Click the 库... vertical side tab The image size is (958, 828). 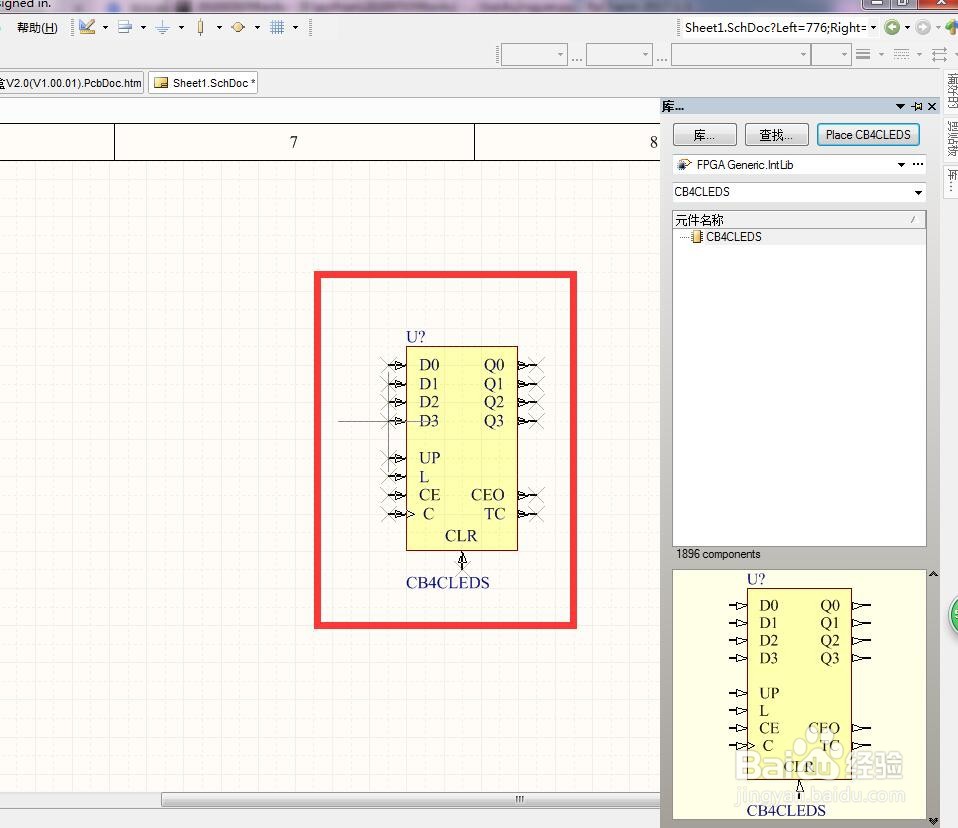tap(952, 180)
